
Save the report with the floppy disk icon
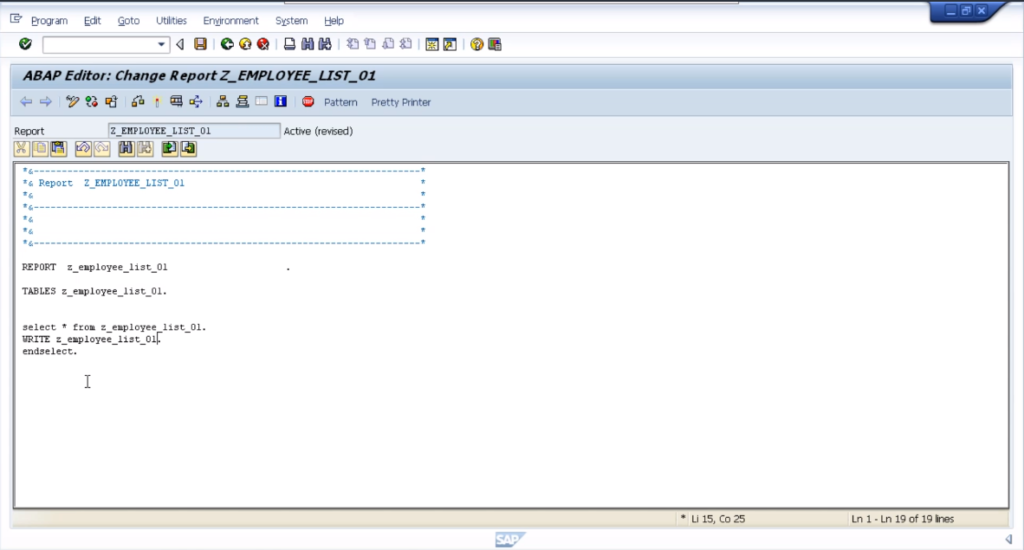coord(200,44)
